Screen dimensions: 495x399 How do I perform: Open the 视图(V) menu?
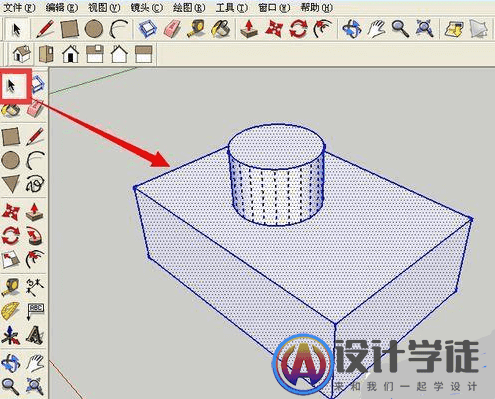pyautogui.click(x=104, y=7)
